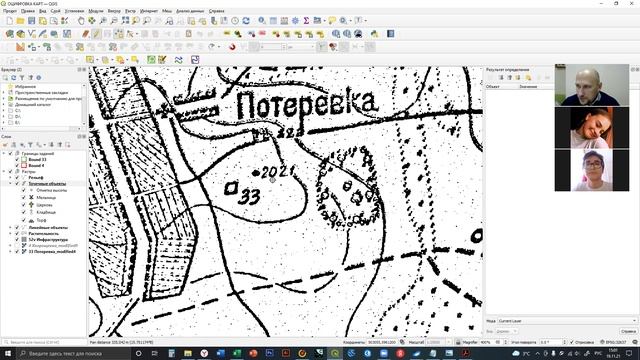Open the Windows Start menu
The image size is (640, 360).
point(8,353)
